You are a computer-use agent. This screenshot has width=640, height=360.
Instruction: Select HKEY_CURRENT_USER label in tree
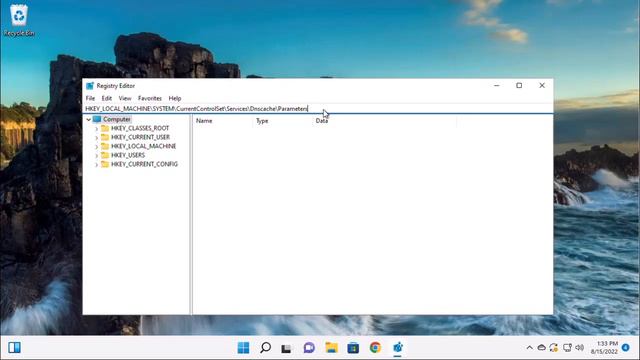pyautogui.click(x=140, y=137)
